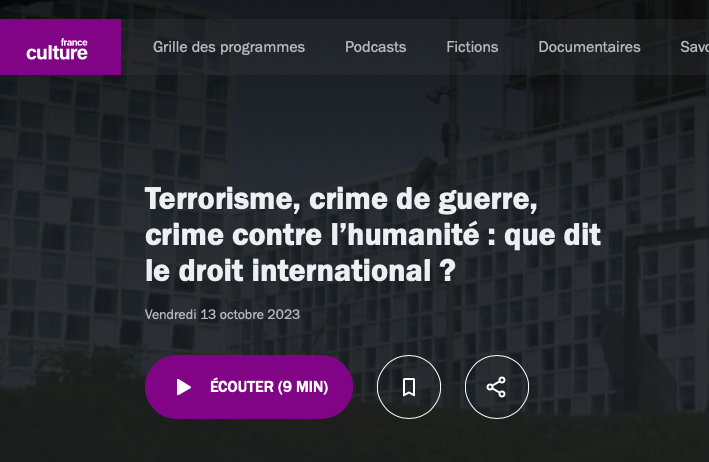709x462 pixels.
Task: Click the play triangle in the Écouter button
Action: tap(184, 387)
